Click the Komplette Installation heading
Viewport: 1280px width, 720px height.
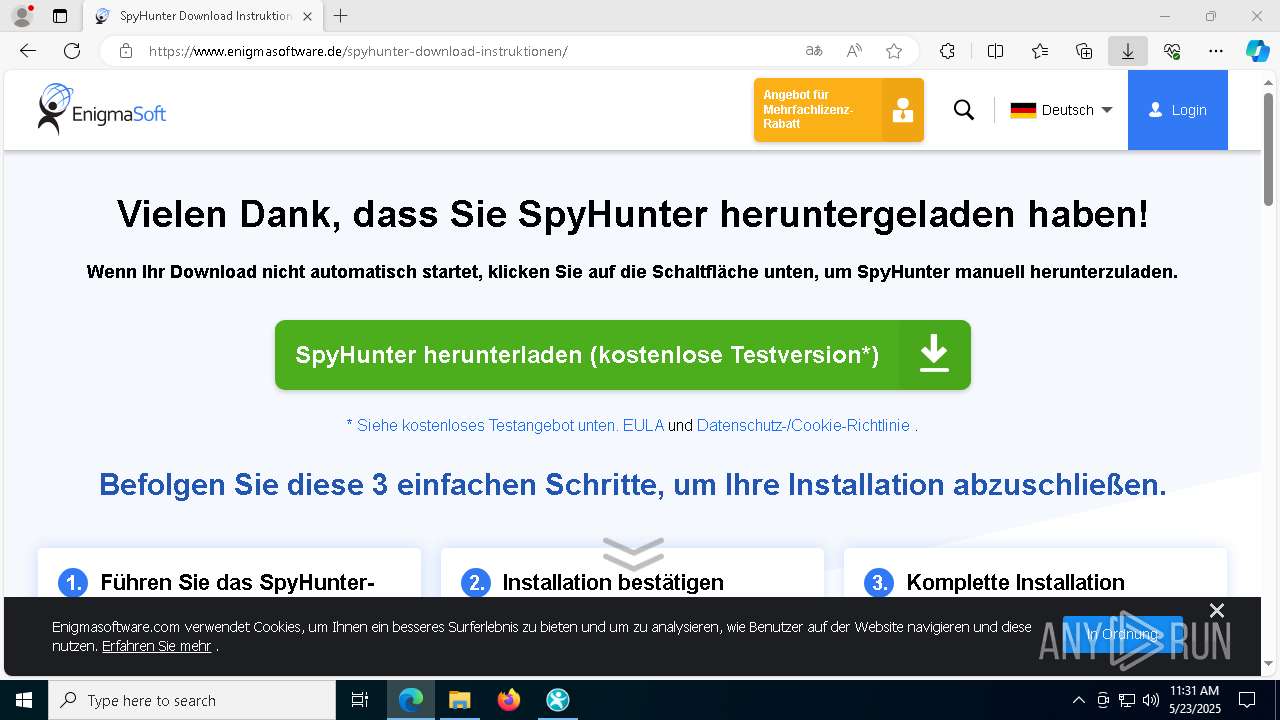tap(1015, 582)
